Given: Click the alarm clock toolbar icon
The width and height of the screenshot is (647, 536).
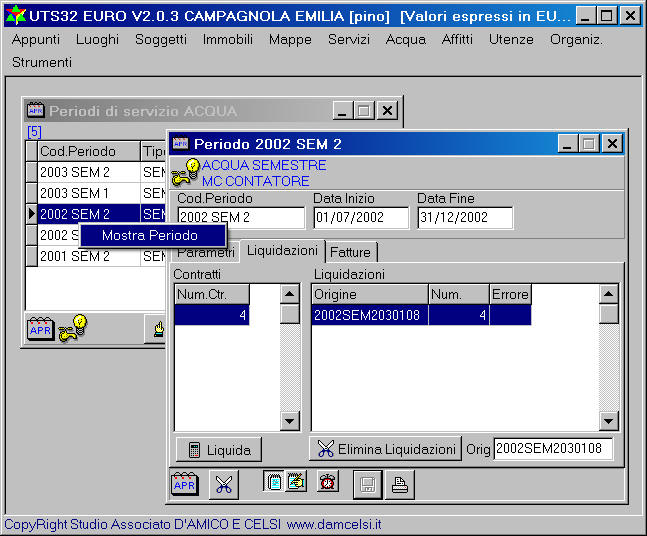Looking at the screenshot, I should point(327,482).
